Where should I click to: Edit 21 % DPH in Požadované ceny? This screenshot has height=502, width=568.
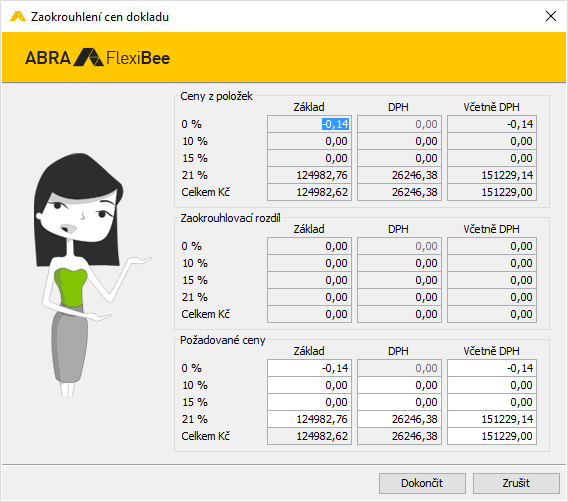point(399,419)
